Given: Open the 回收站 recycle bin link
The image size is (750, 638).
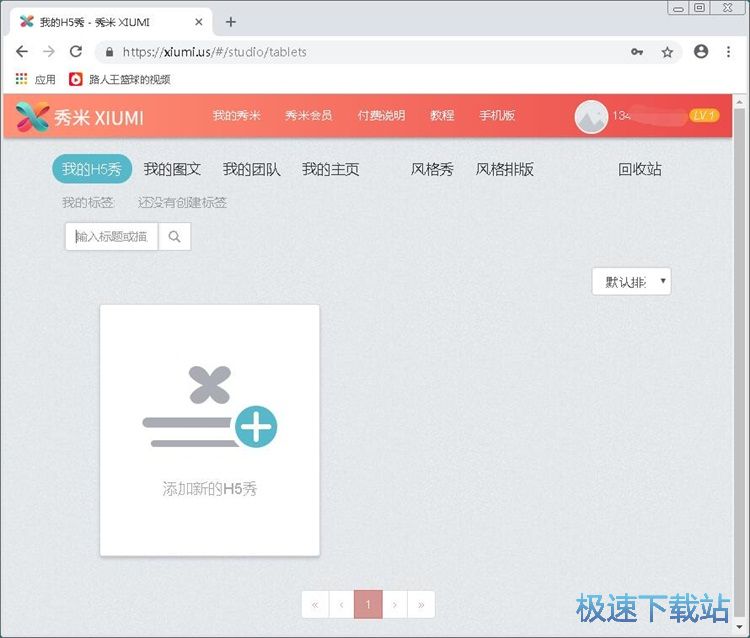Looking at the screenshot, I should (640, 169).
